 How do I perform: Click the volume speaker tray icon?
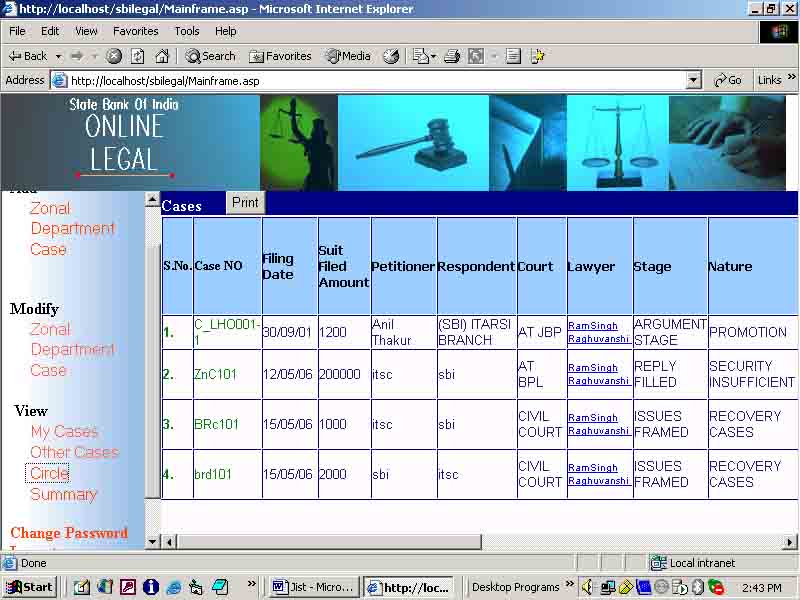pyautogui.click(x=588, y=587)
